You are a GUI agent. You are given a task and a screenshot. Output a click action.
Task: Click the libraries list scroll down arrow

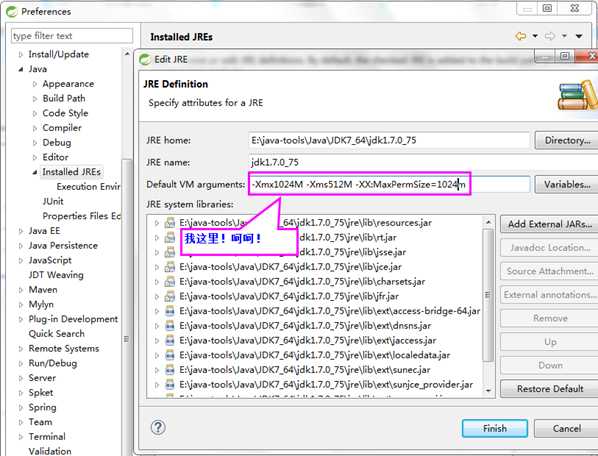[488, 390]
